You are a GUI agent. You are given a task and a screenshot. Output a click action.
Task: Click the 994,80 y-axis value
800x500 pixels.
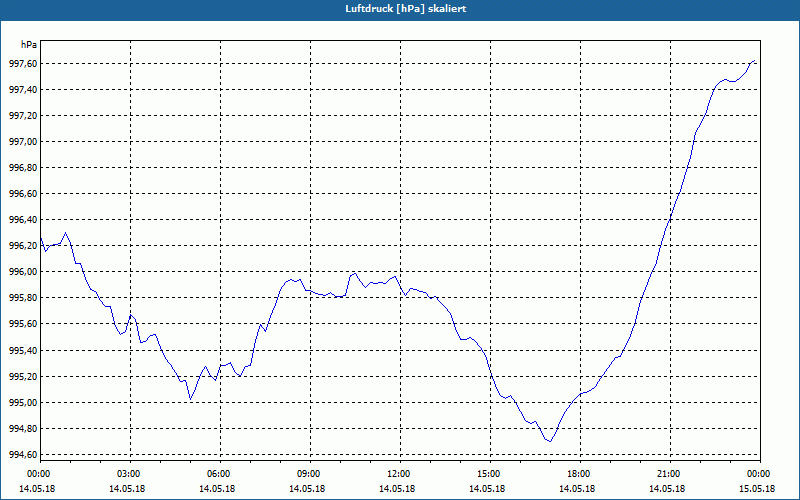(x=24, y=429)
